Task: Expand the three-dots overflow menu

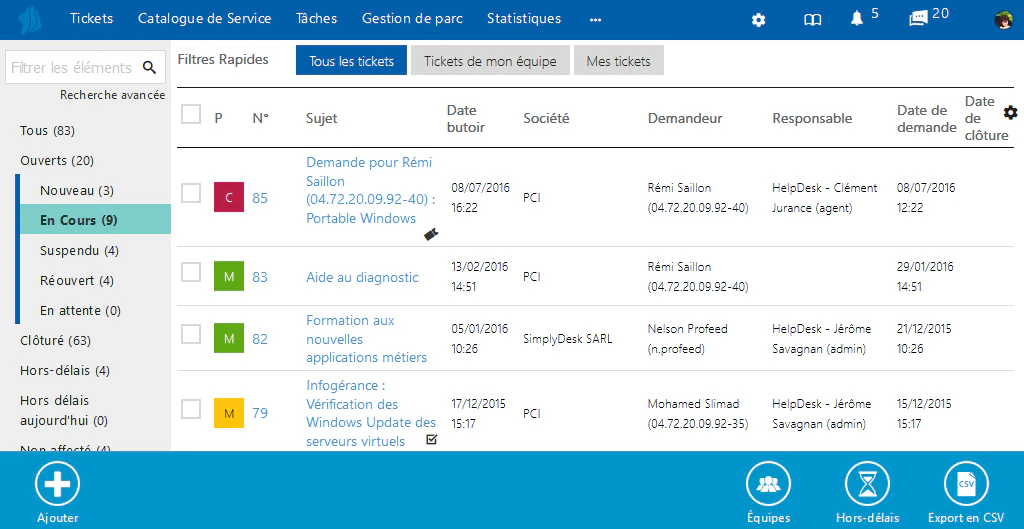Action: pyautogui.click(x=595, y=20)
